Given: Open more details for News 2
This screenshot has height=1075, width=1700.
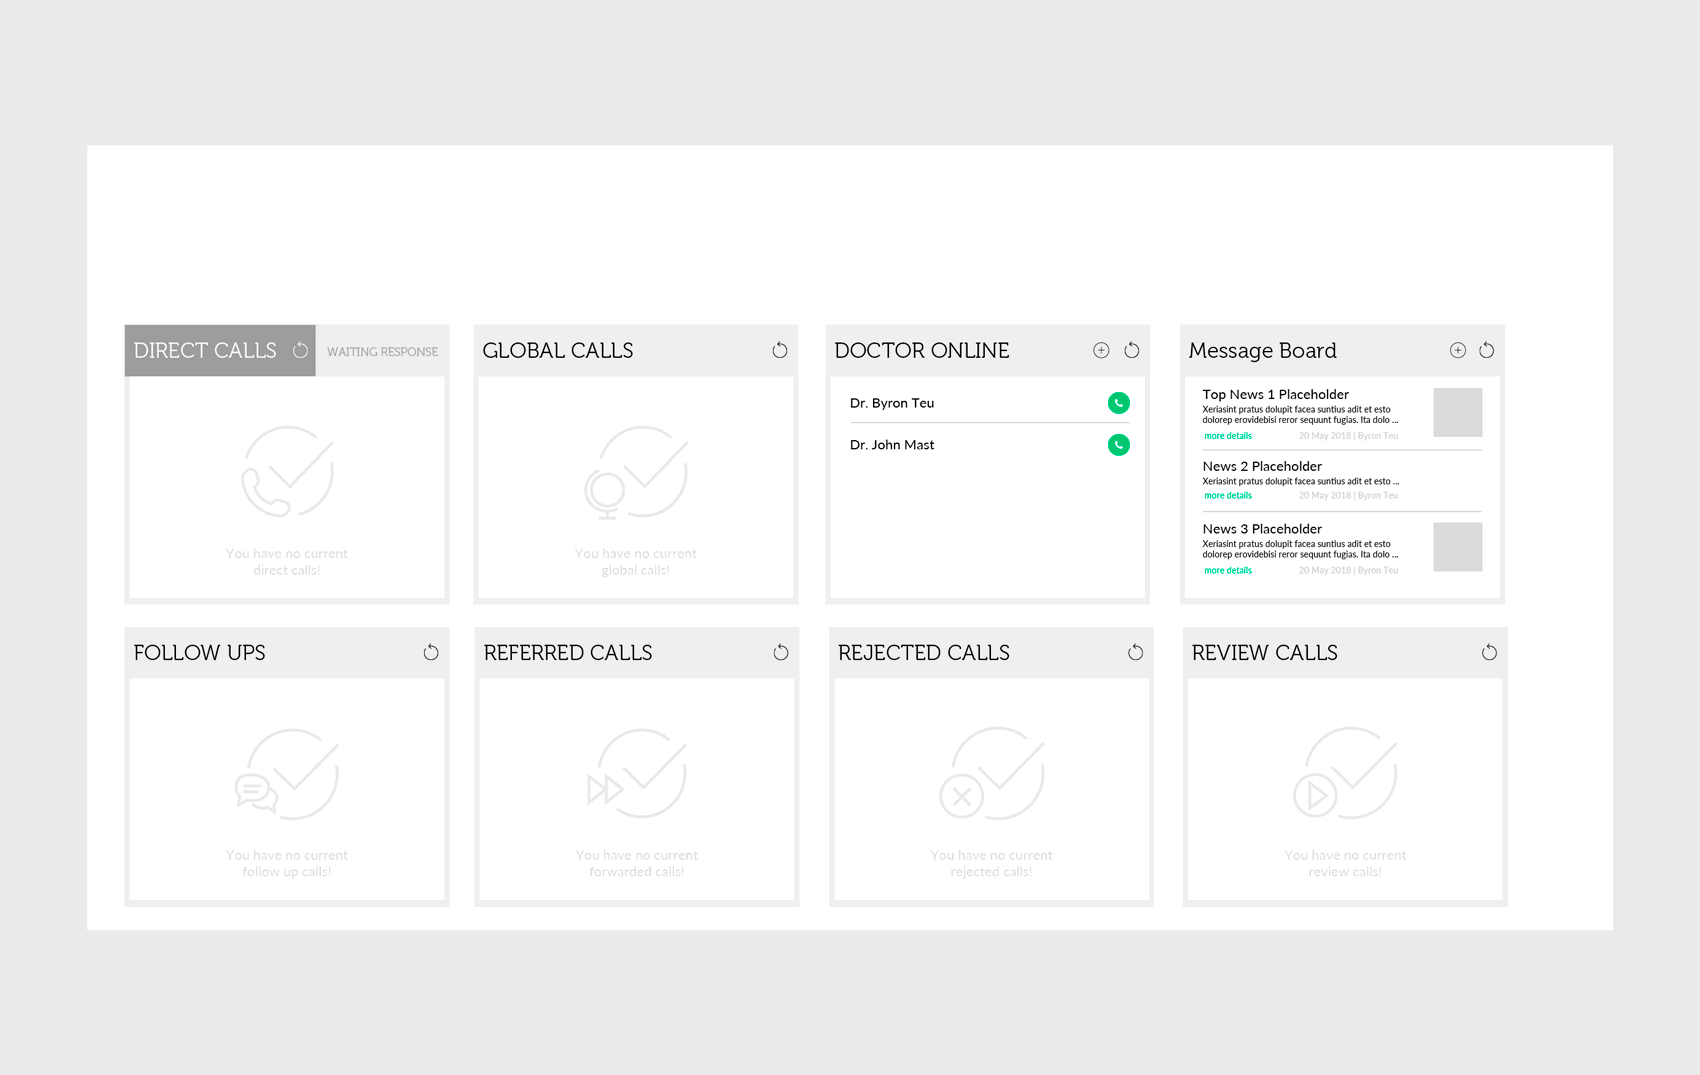Looking at the screenshot, I should (x=1227, y=496).
